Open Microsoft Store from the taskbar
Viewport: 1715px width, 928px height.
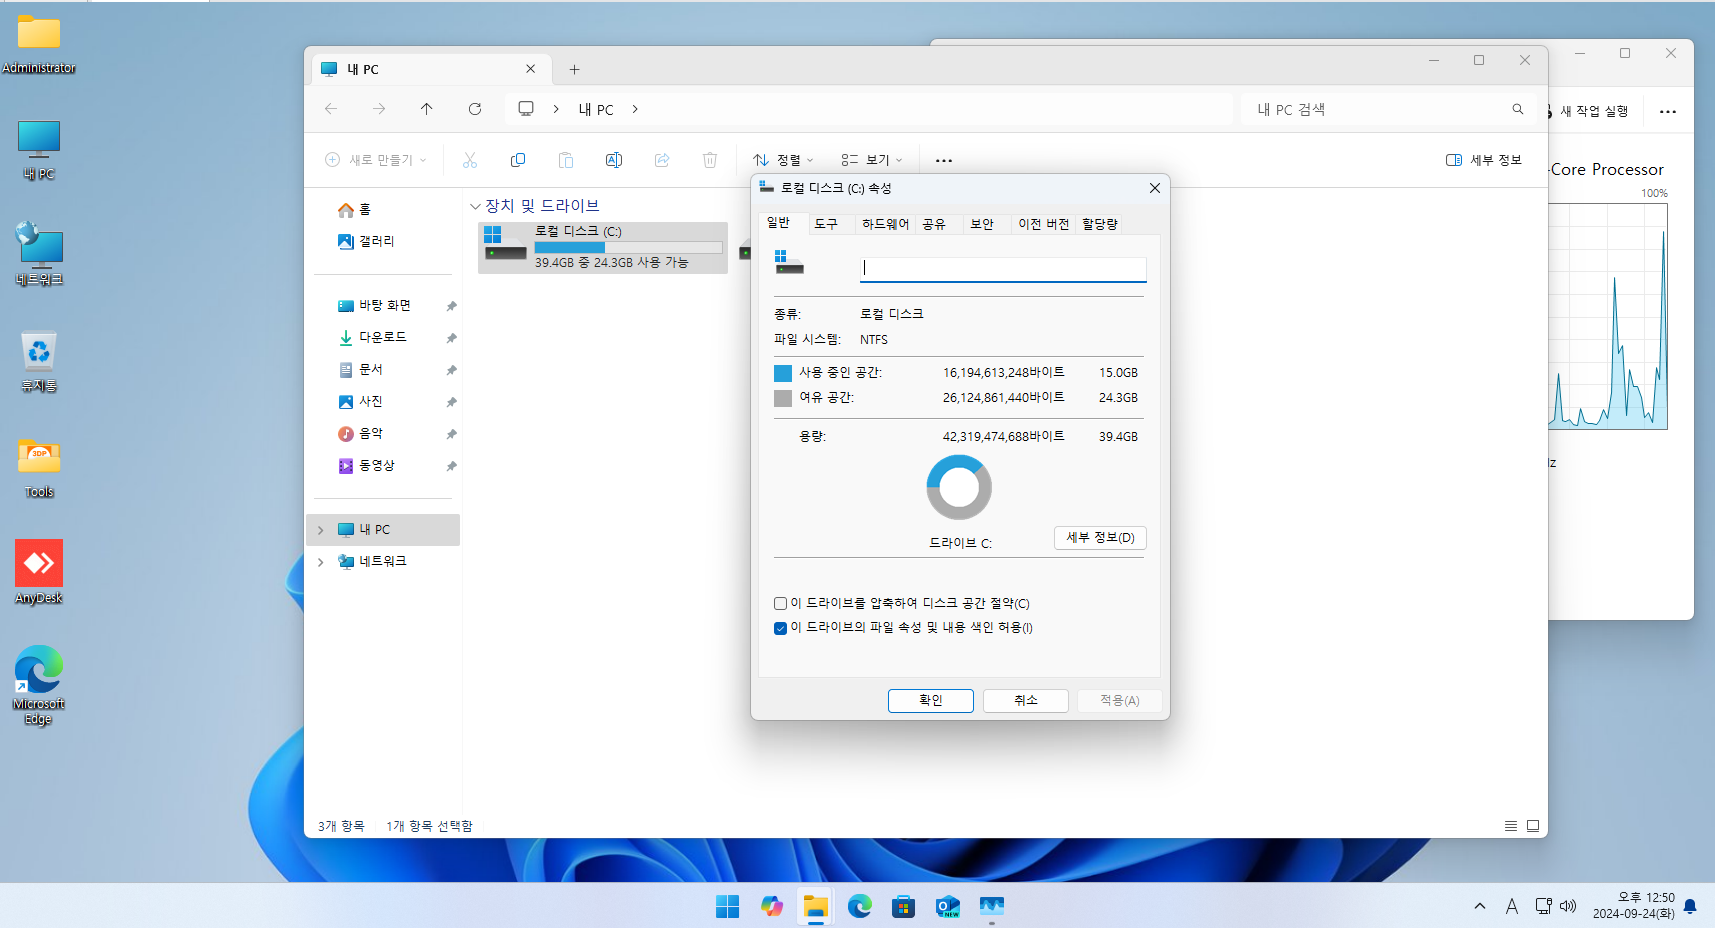pos(904,906)
